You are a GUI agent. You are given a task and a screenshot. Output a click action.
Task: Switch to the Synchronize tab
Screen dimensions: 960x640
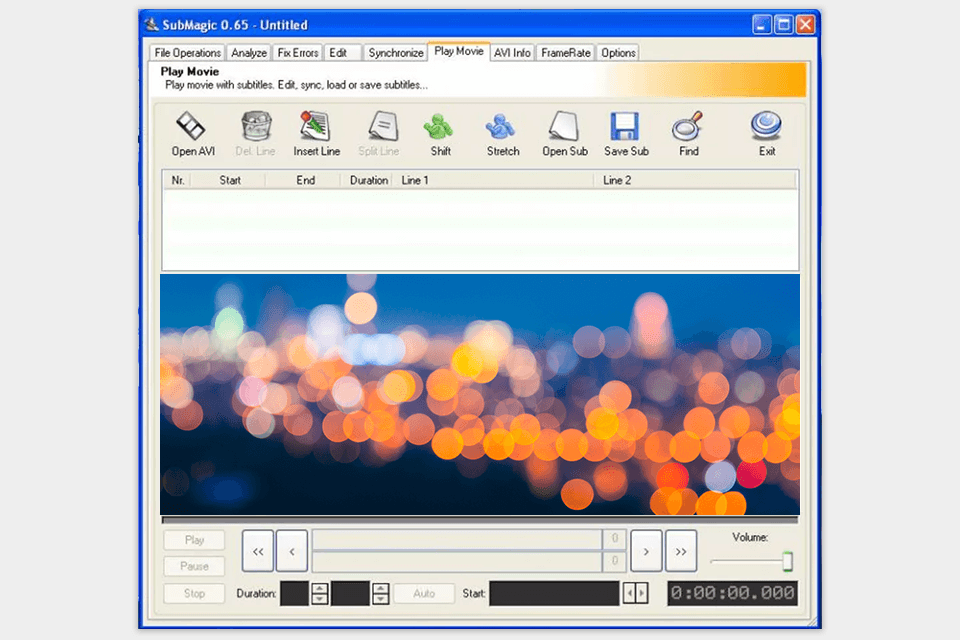(x=395, y=52)
